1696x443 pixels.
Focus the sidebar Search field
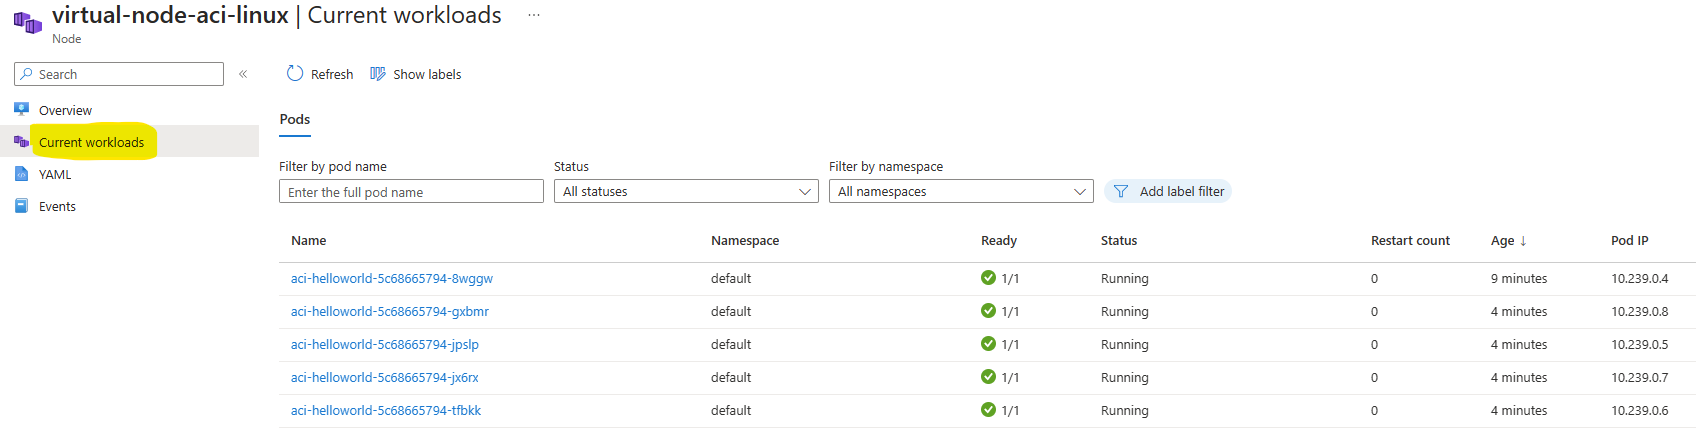(x=119, y=74)
